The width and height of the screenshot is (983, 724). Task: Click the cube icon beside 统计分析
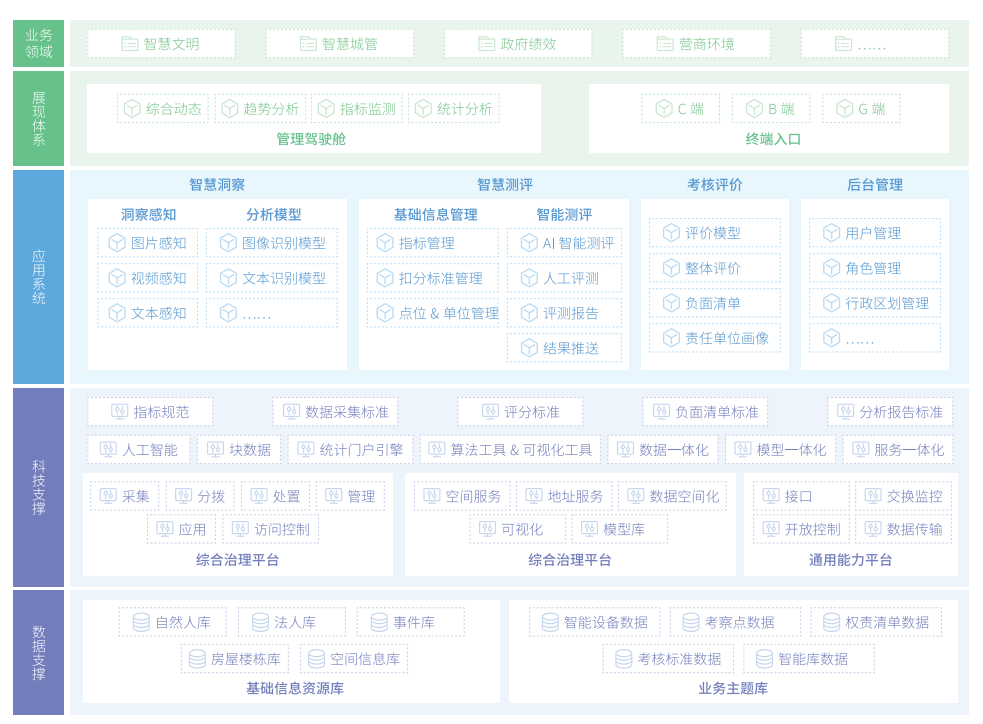(423, 108)
